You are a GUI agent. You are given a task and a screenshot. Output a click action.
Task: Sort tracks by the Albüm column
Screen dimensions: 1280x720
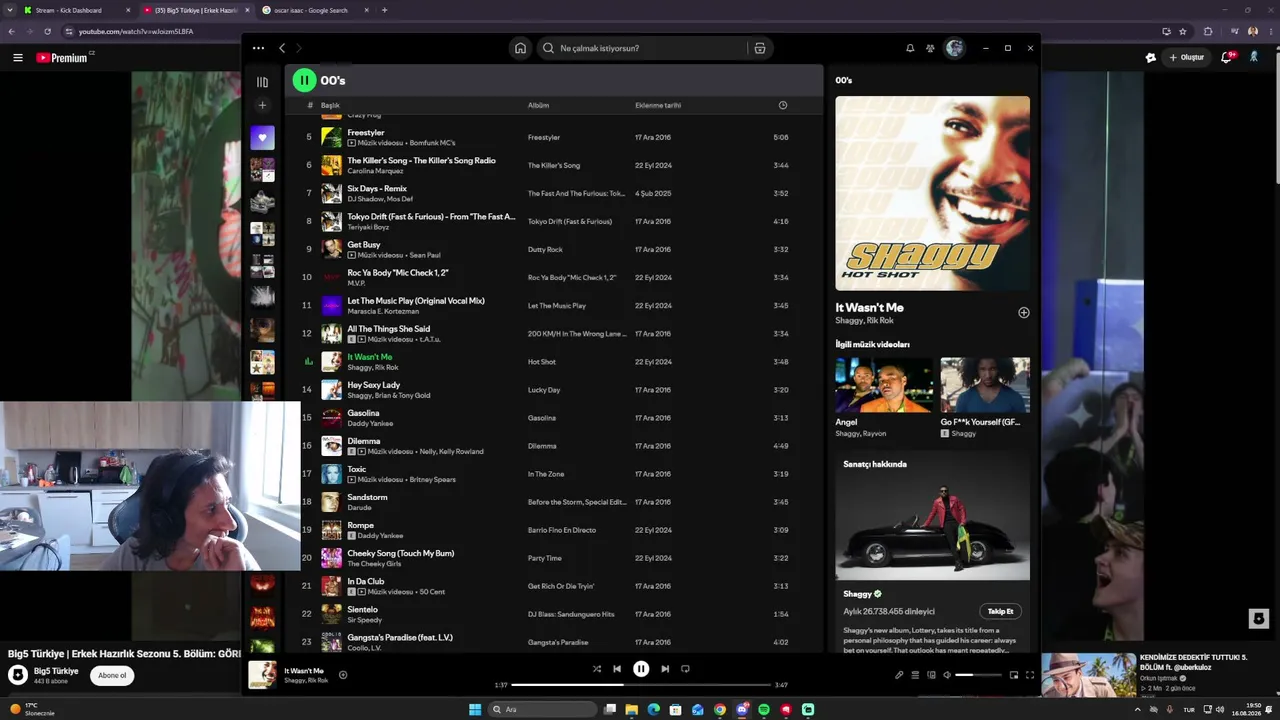(538, 105)
